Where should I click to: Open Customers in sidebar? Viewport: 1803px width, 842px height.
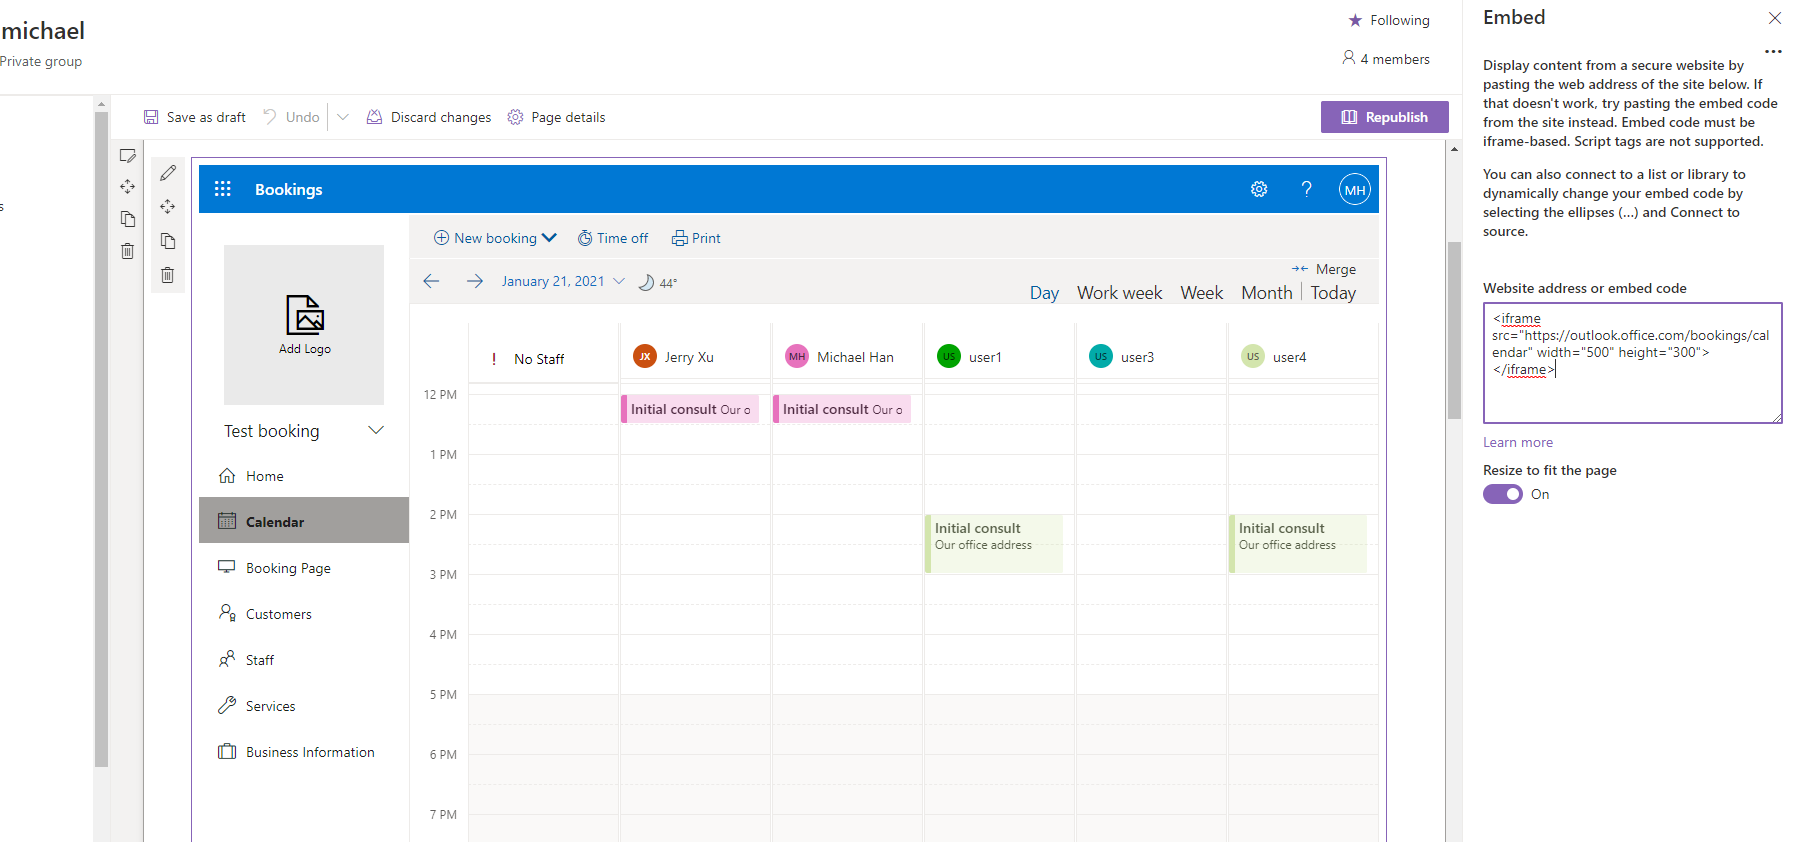click(304, 614)
